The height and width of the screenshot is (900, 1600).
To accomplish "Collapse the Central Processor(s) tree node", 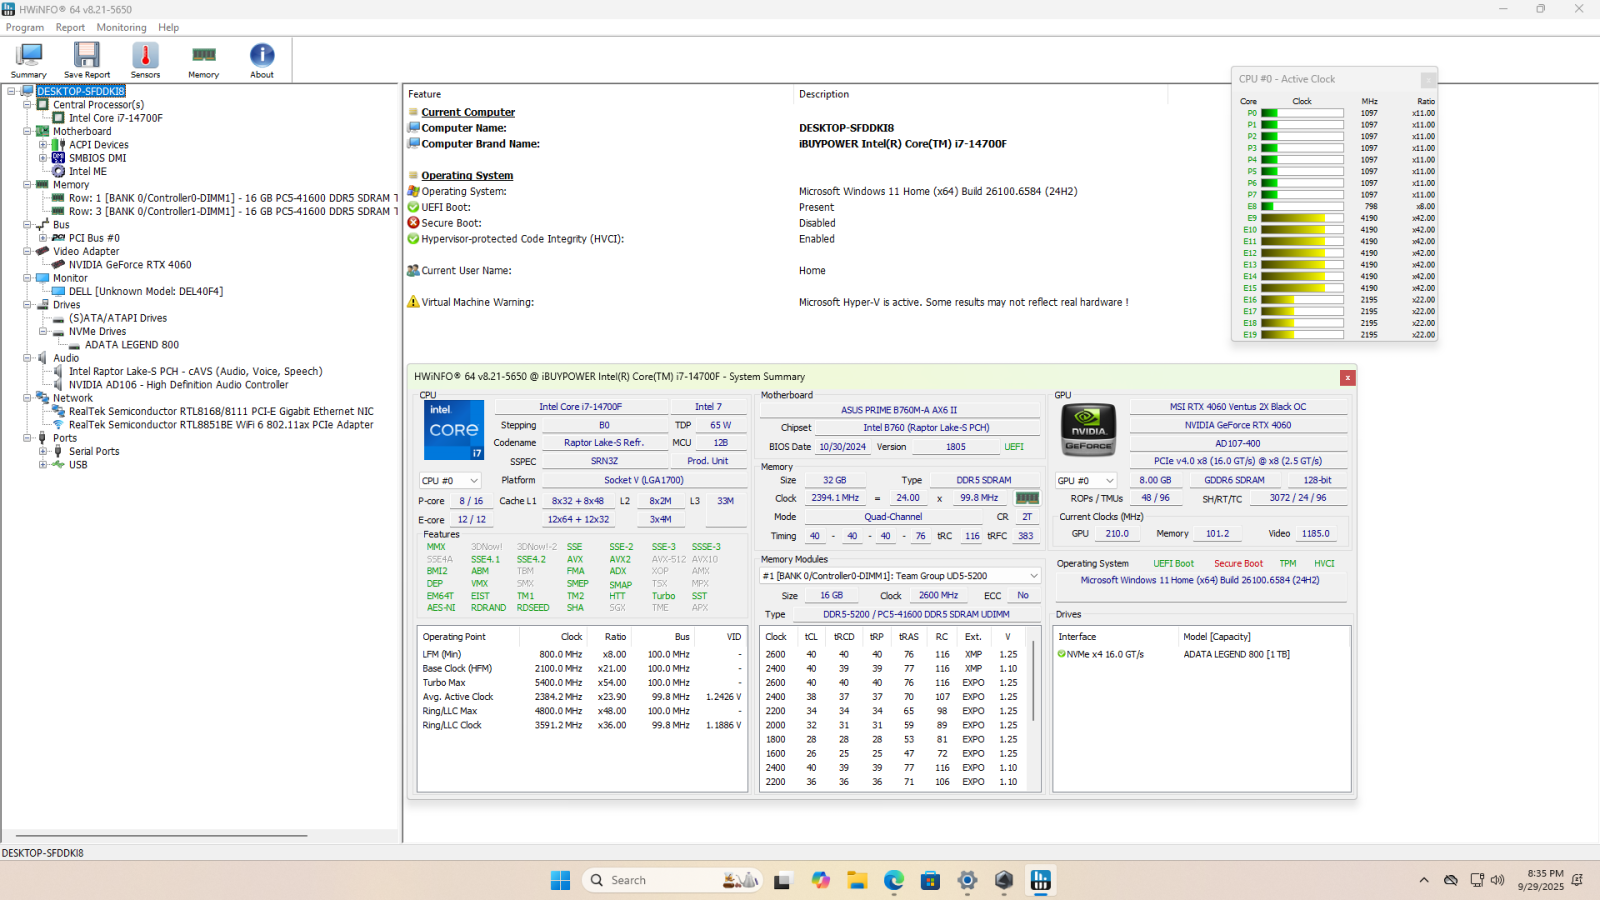I will pyautogui.click(x=28, y=104).
